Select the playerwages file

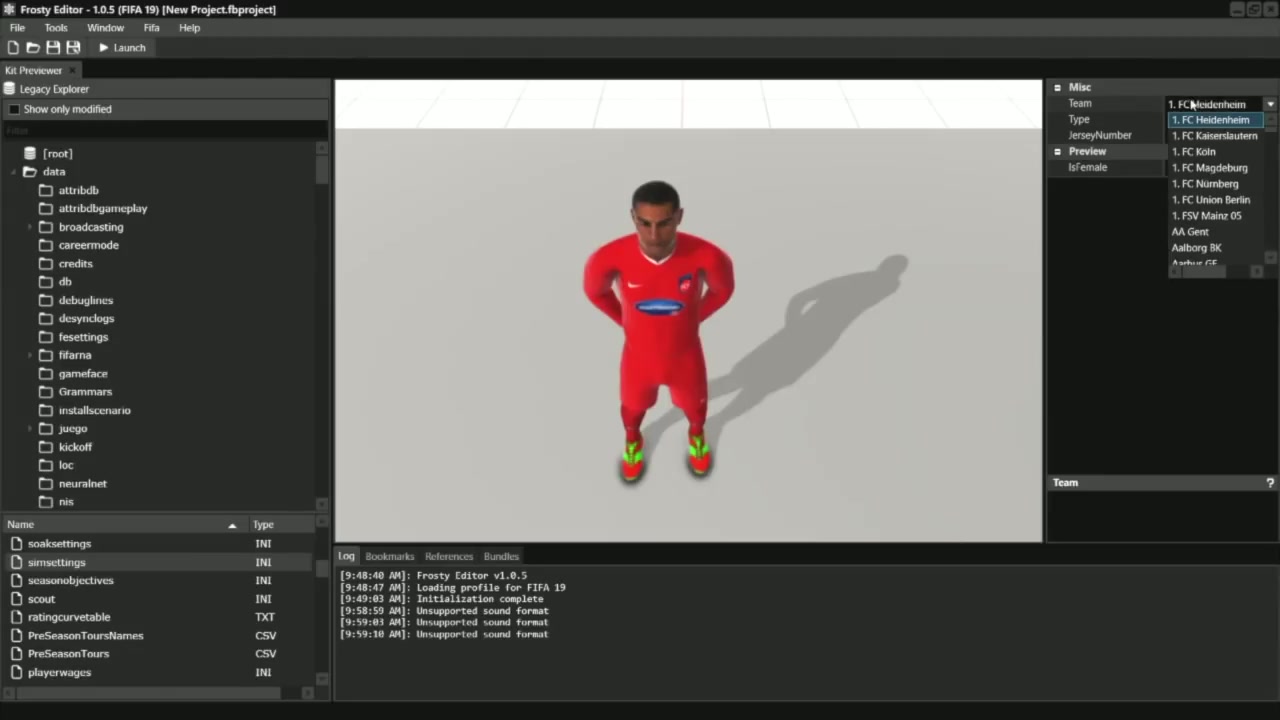tap(59, 673)
